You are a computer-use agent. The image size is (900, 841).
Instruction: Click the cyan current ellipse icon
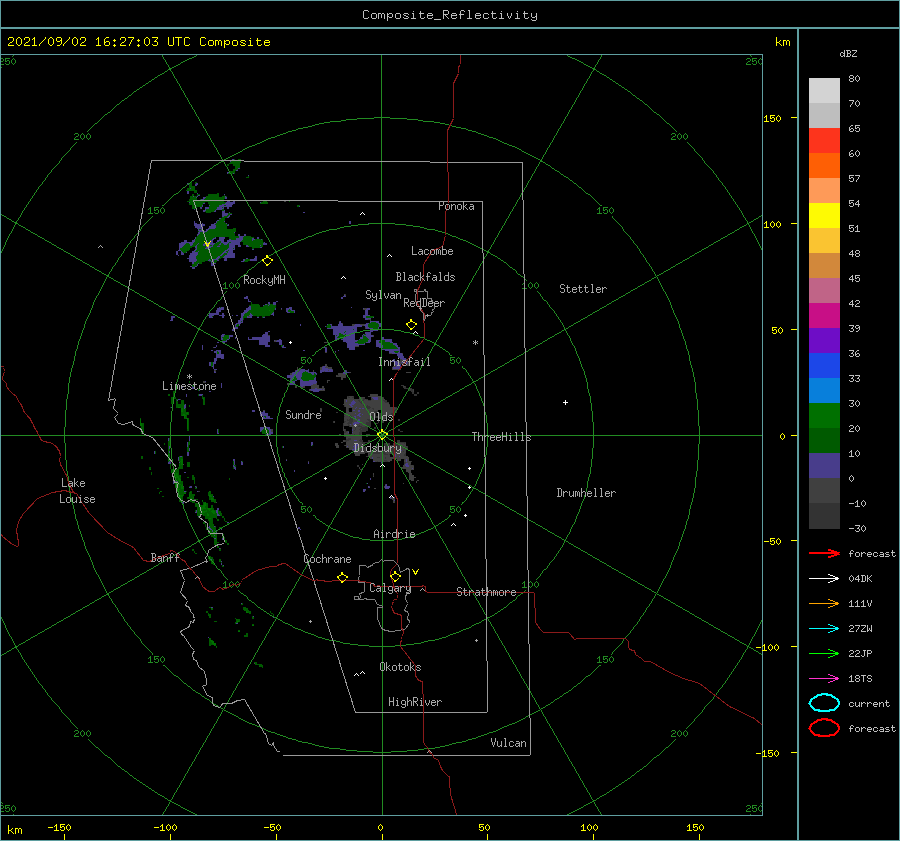(x=824, y=703)
